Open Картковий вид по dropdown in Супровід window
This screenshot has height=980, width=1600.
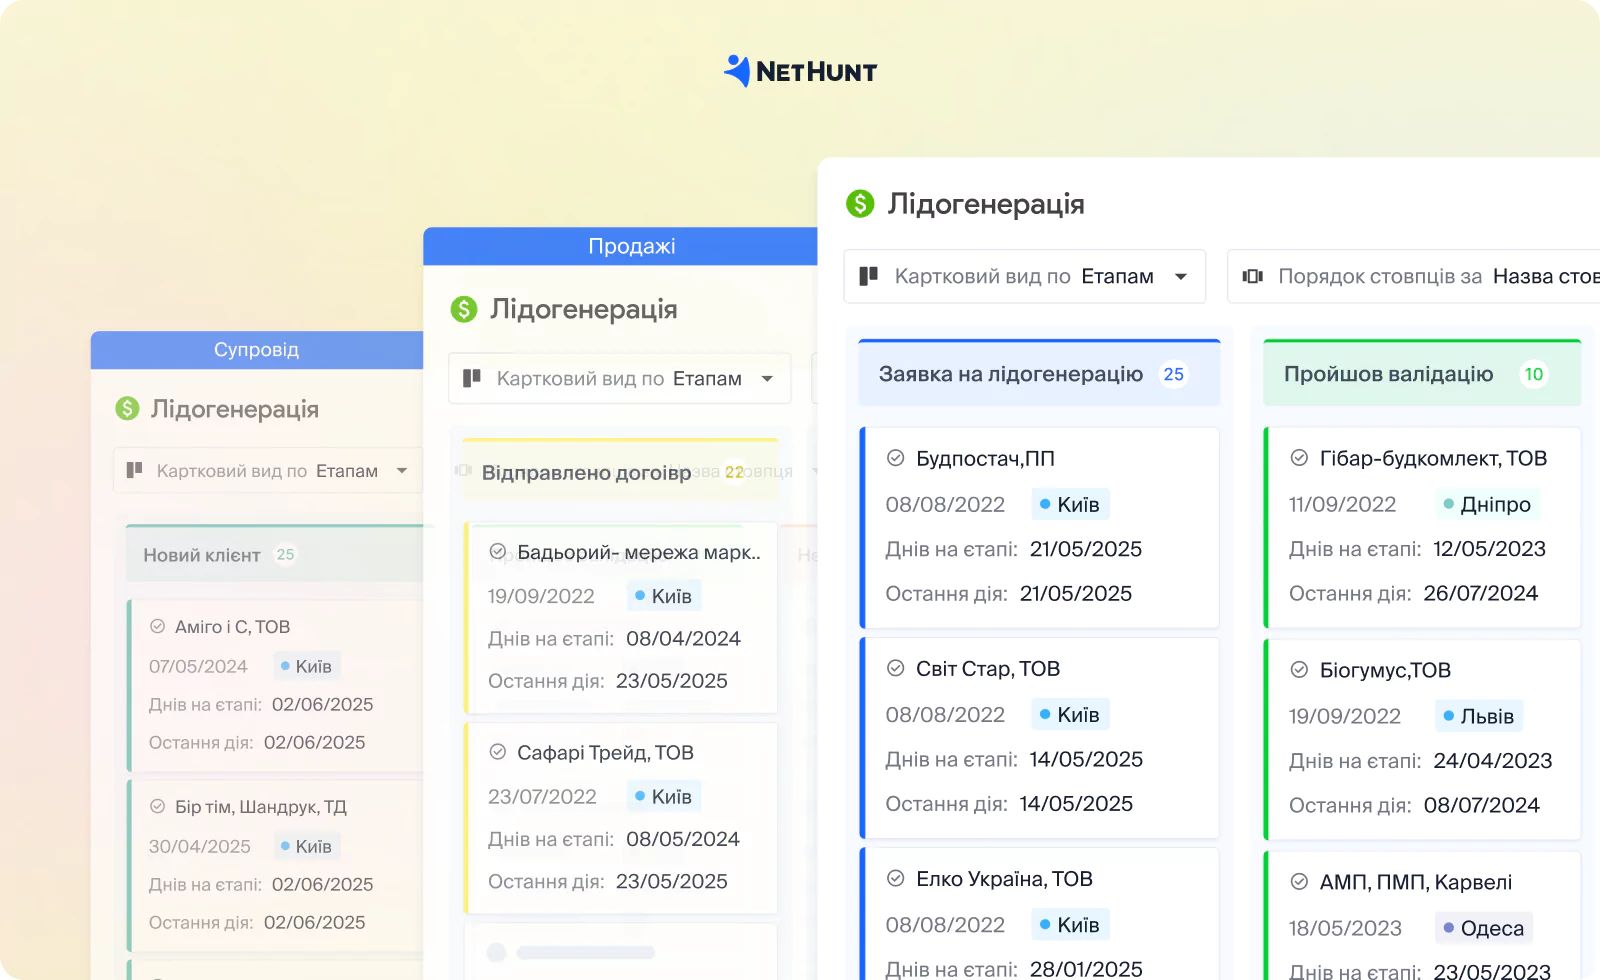268,470
